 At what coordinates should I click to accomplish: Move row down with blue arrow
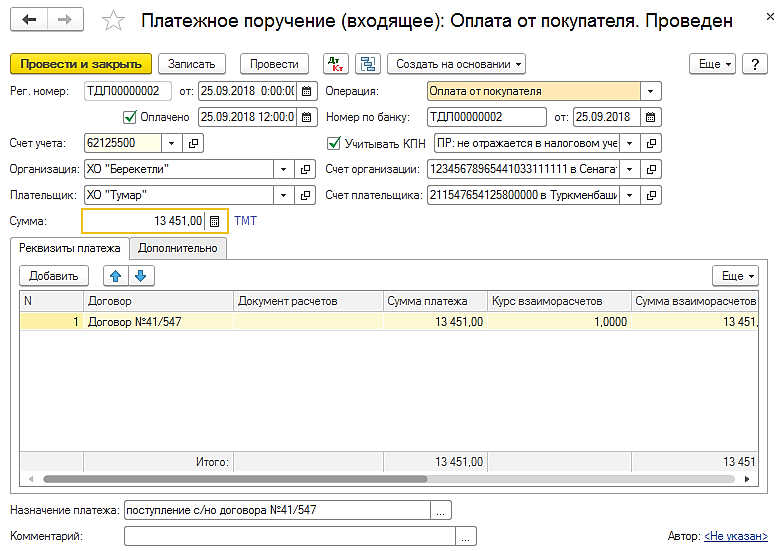(x=140, y=276)
